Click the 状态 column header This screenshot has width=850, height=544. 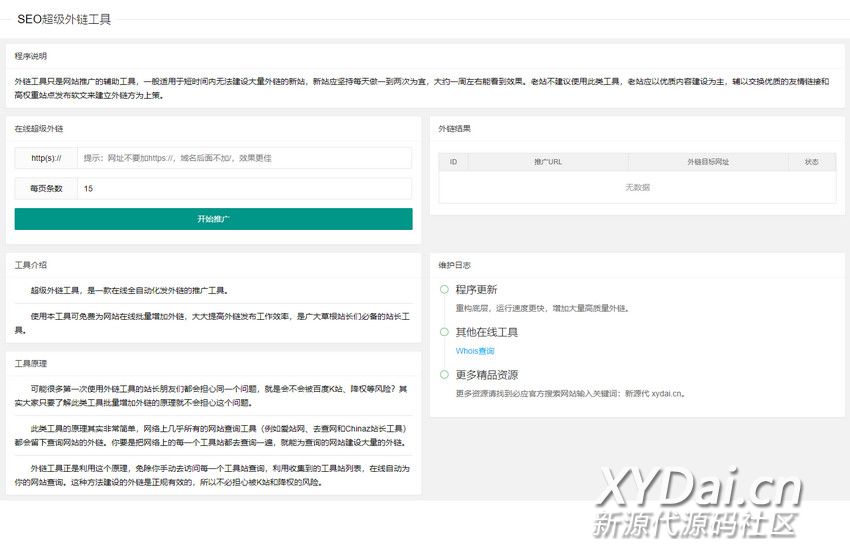click(811, 161)
